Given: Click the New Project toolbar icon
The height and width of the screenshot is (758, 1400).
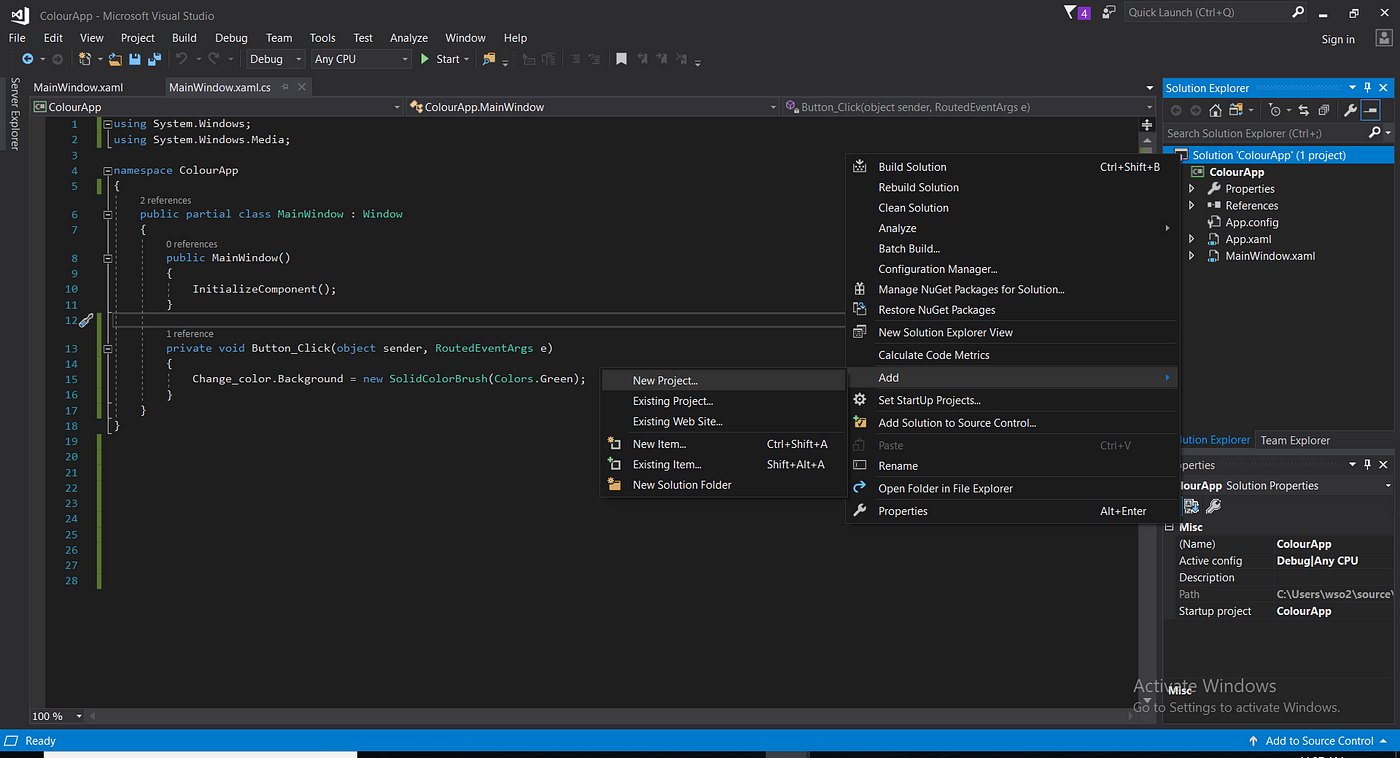Looking at the screenshot, I should click(x=86, y=59).
